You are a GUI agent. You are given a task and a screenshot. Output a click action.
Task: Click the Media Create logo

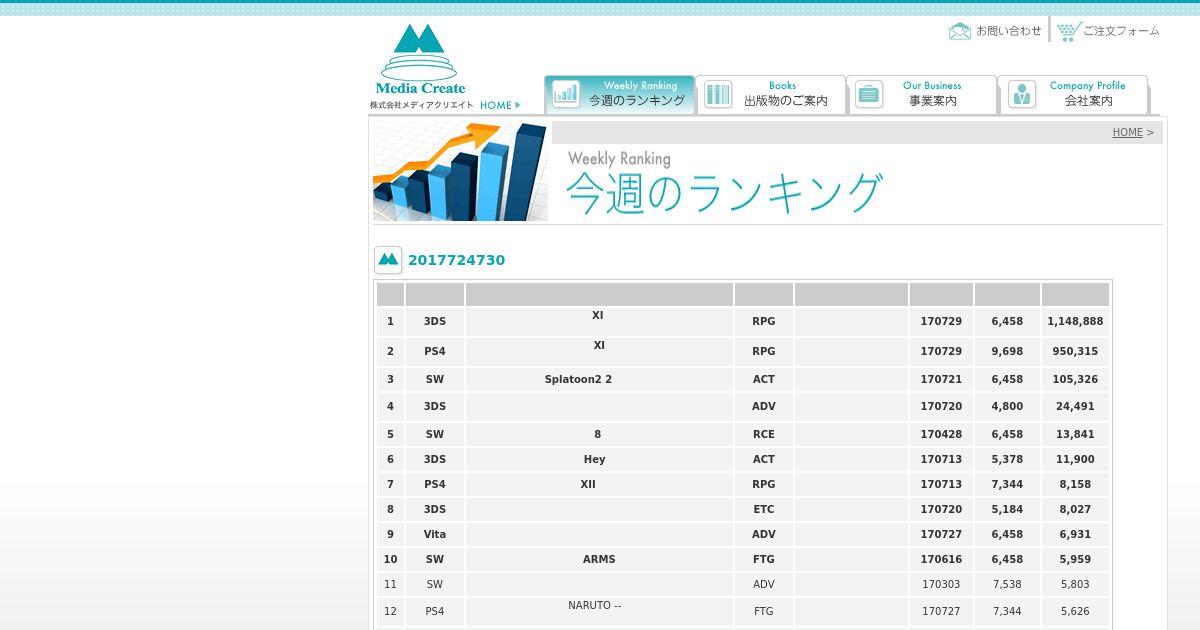421,60
